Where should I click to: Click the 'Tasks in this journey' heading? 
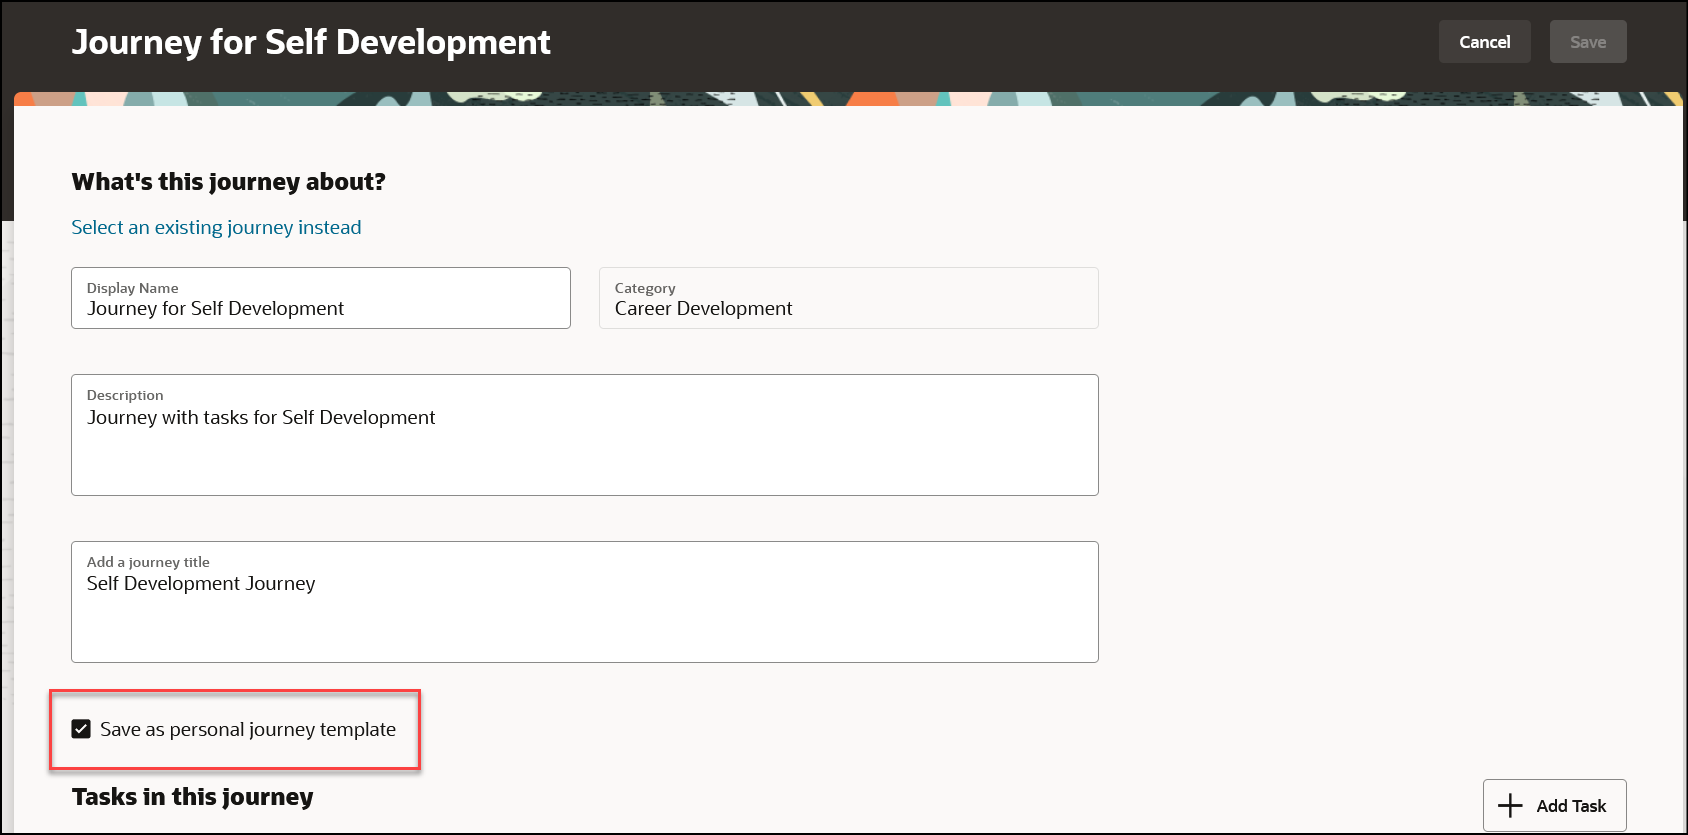[x=192, y=797]
